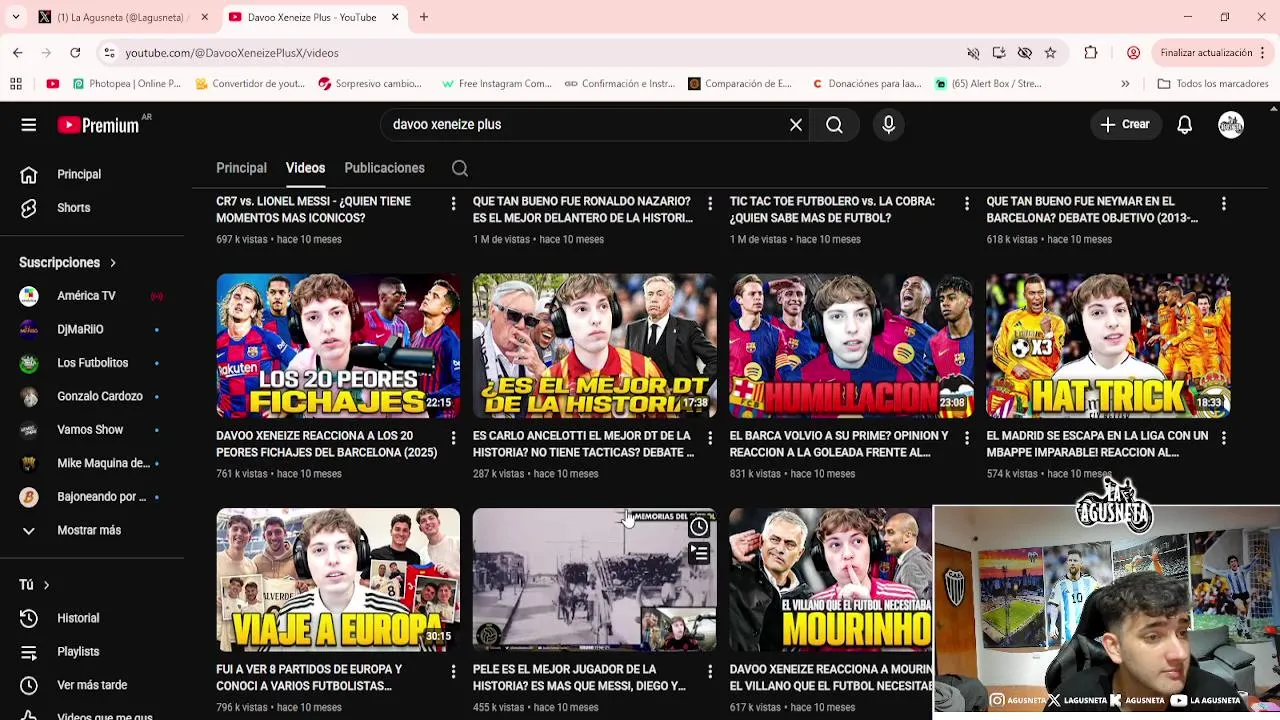The width and height of the screenshot is (1280, 720).
Task: Open Chrome three-dot menu
Action: click(1264, 53)
